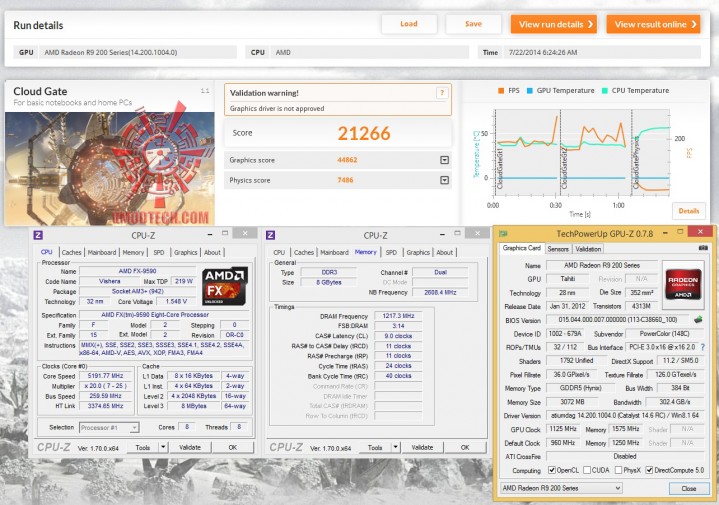The height and width of the screenshot is (505, 719).
Task: Switch to Sensors tab in GPU-Z
Action: pyautogui.click(x=558, y=249)
